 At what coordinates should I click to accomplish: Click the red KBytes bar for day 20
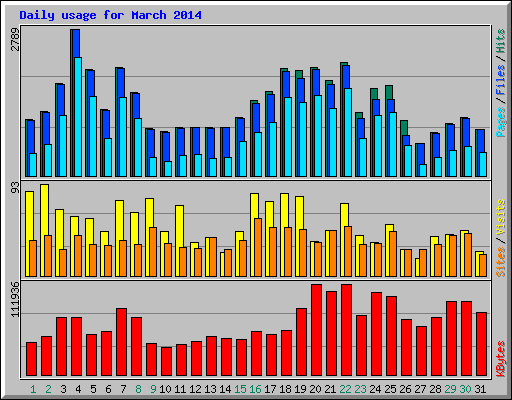pyautogui.click(x=316, y=330)
